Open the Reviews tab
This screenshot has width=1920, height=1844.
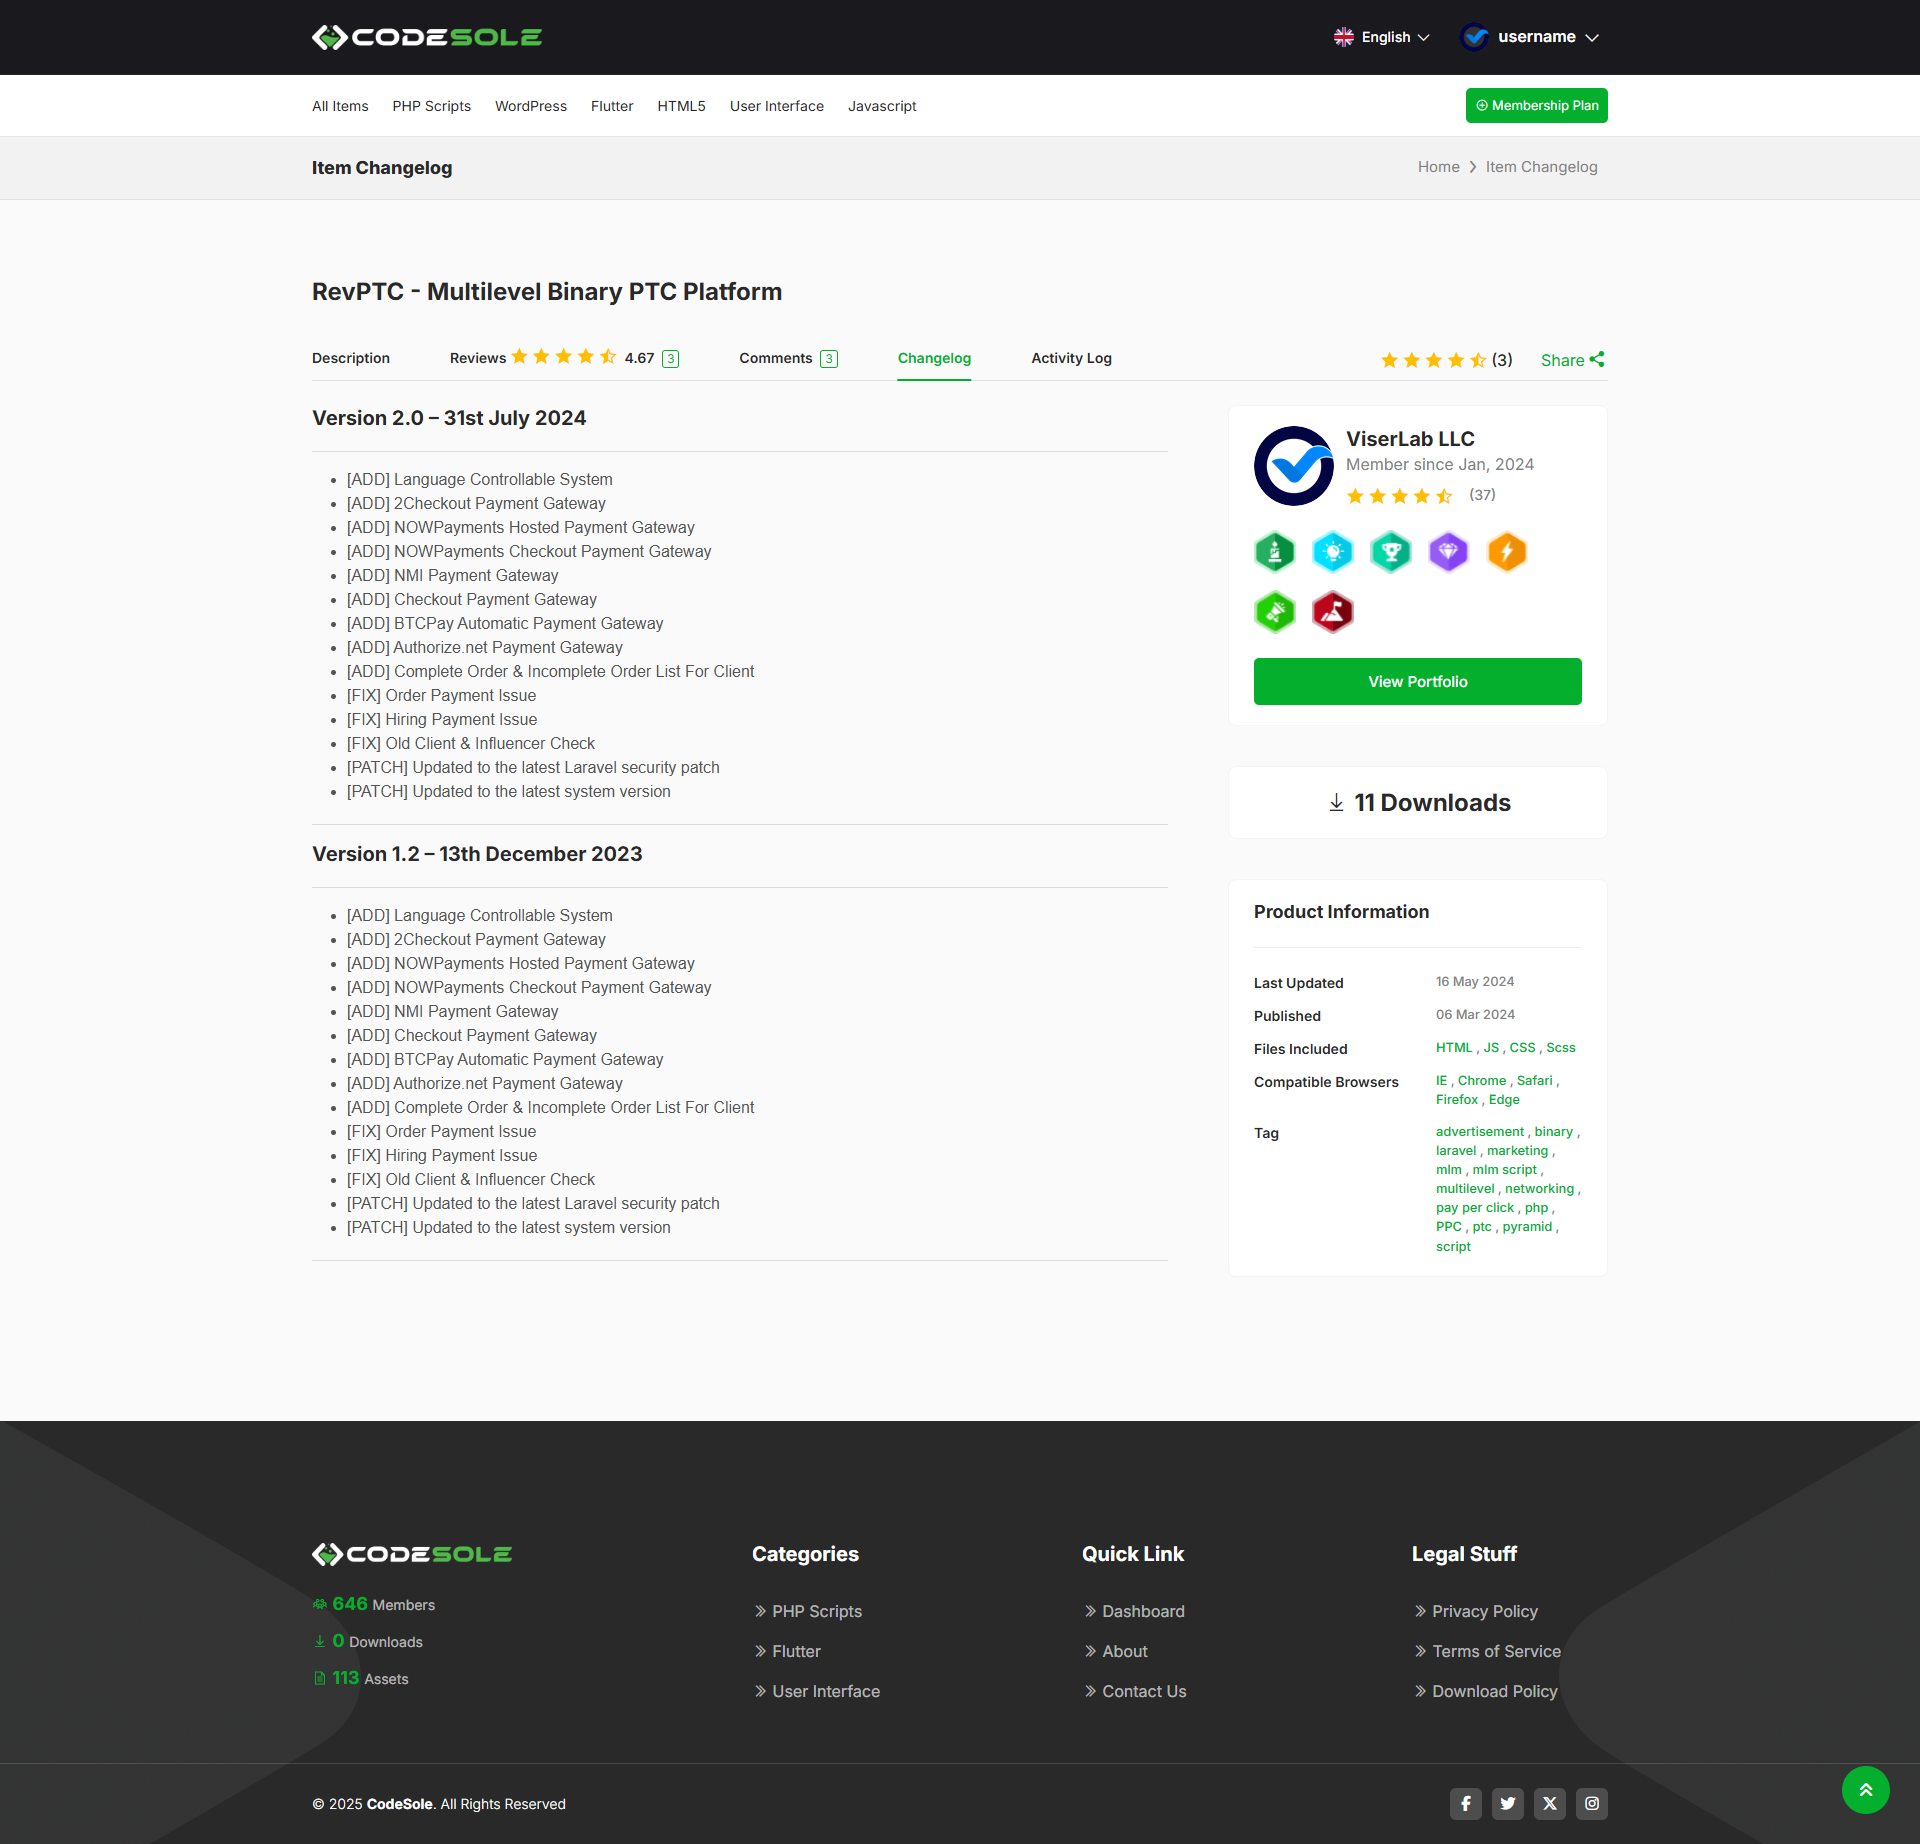(478, 358)
